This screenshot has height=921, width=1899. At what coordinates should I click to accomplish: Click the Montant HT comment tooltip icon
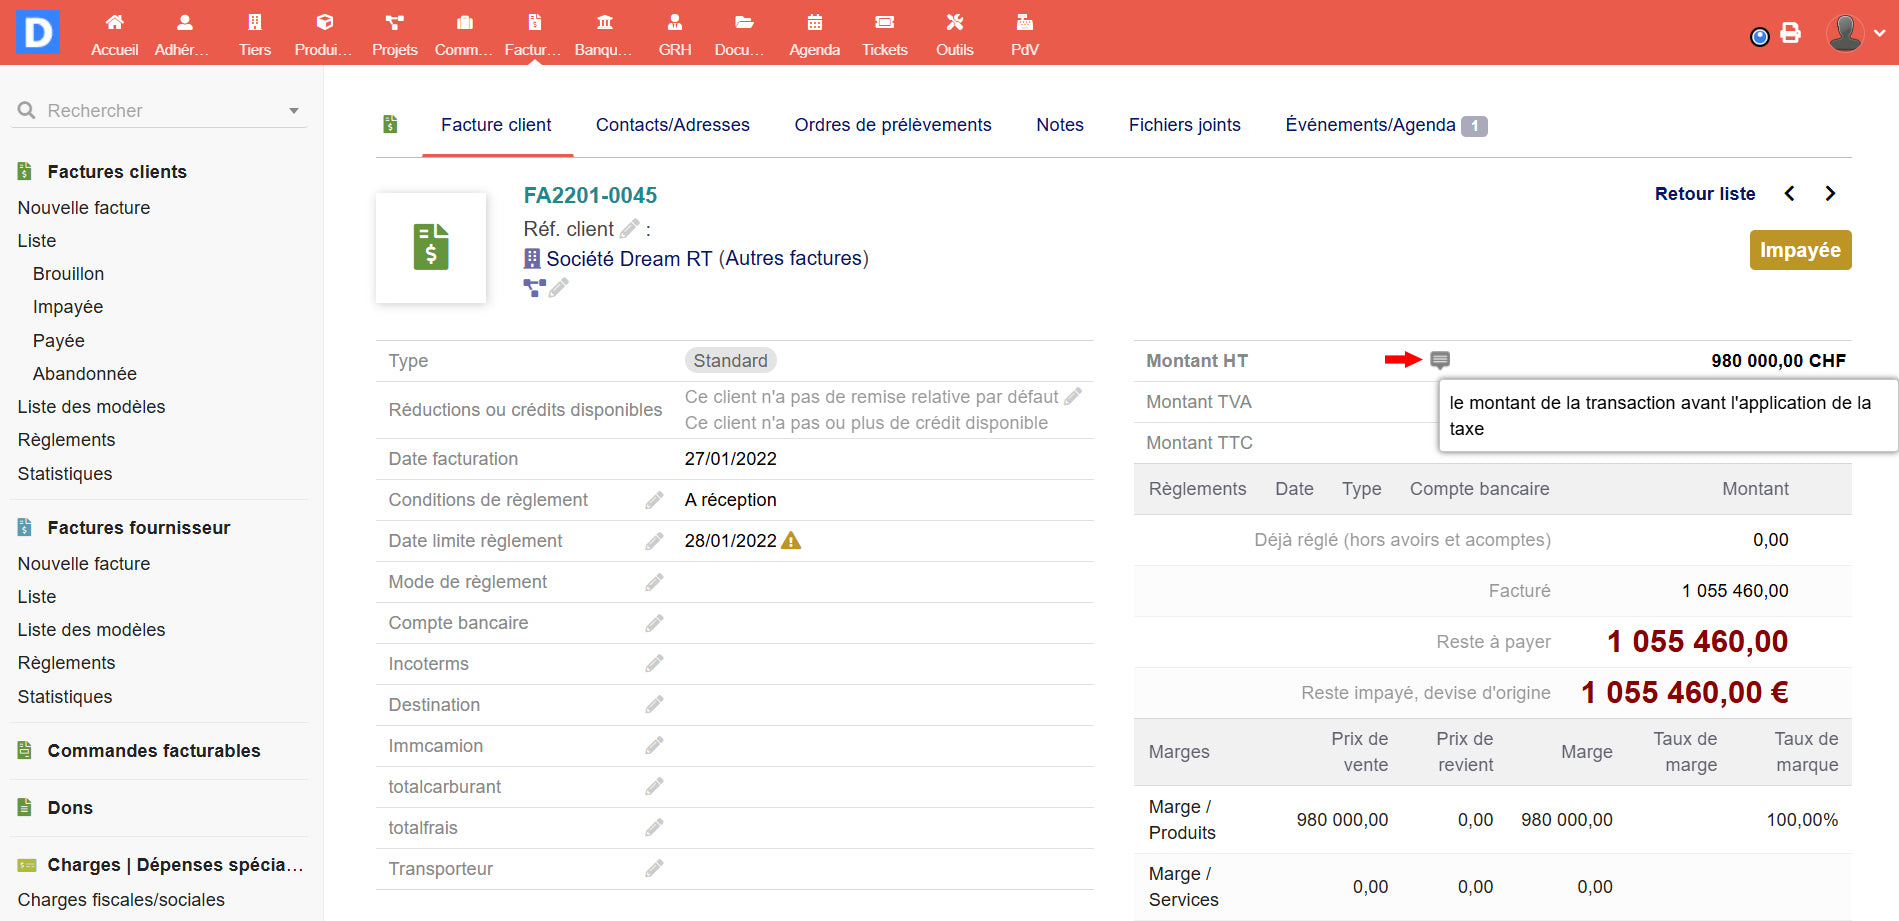point(1440,360)
